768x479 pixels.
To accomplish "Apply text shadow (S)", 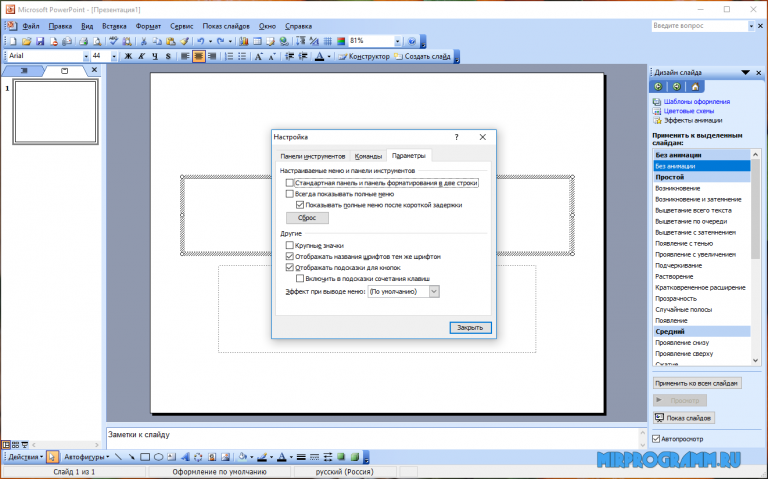I will tap(168, 56).
